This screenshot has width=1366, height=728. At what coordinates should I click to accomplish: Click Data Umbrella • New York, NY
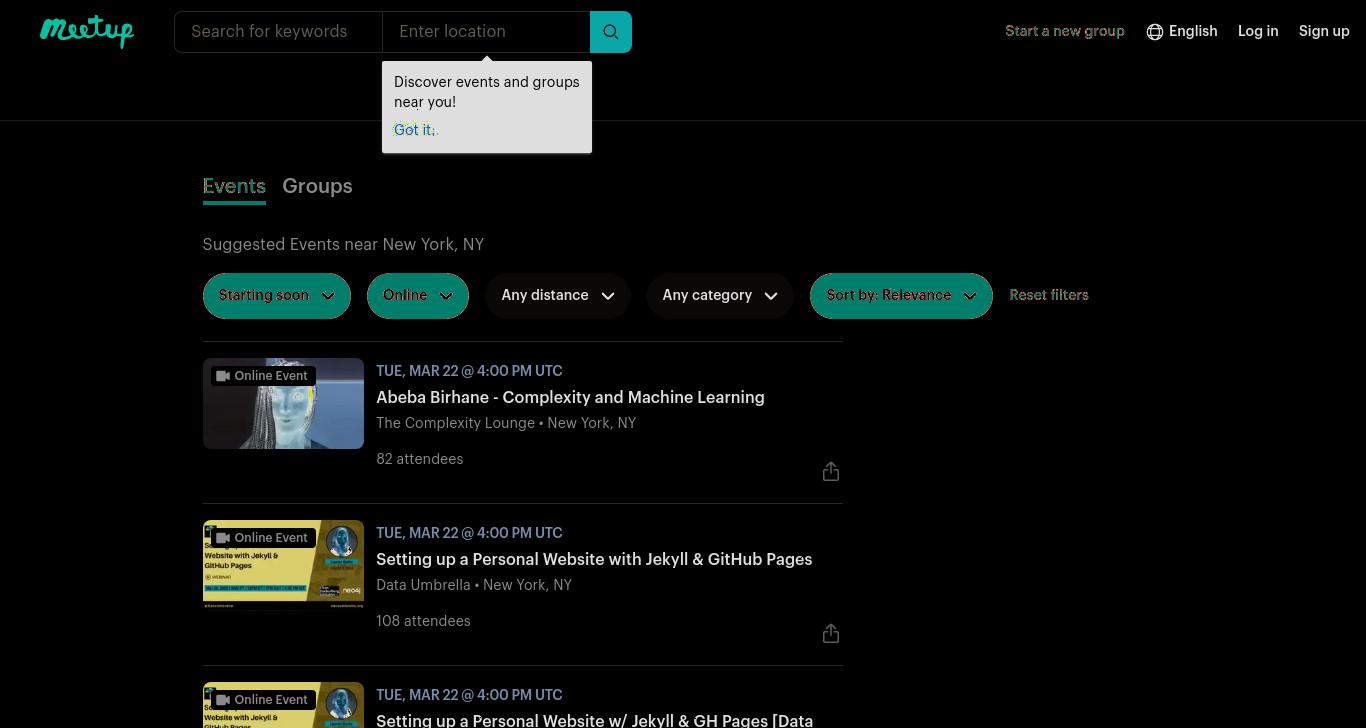[474, 585]
